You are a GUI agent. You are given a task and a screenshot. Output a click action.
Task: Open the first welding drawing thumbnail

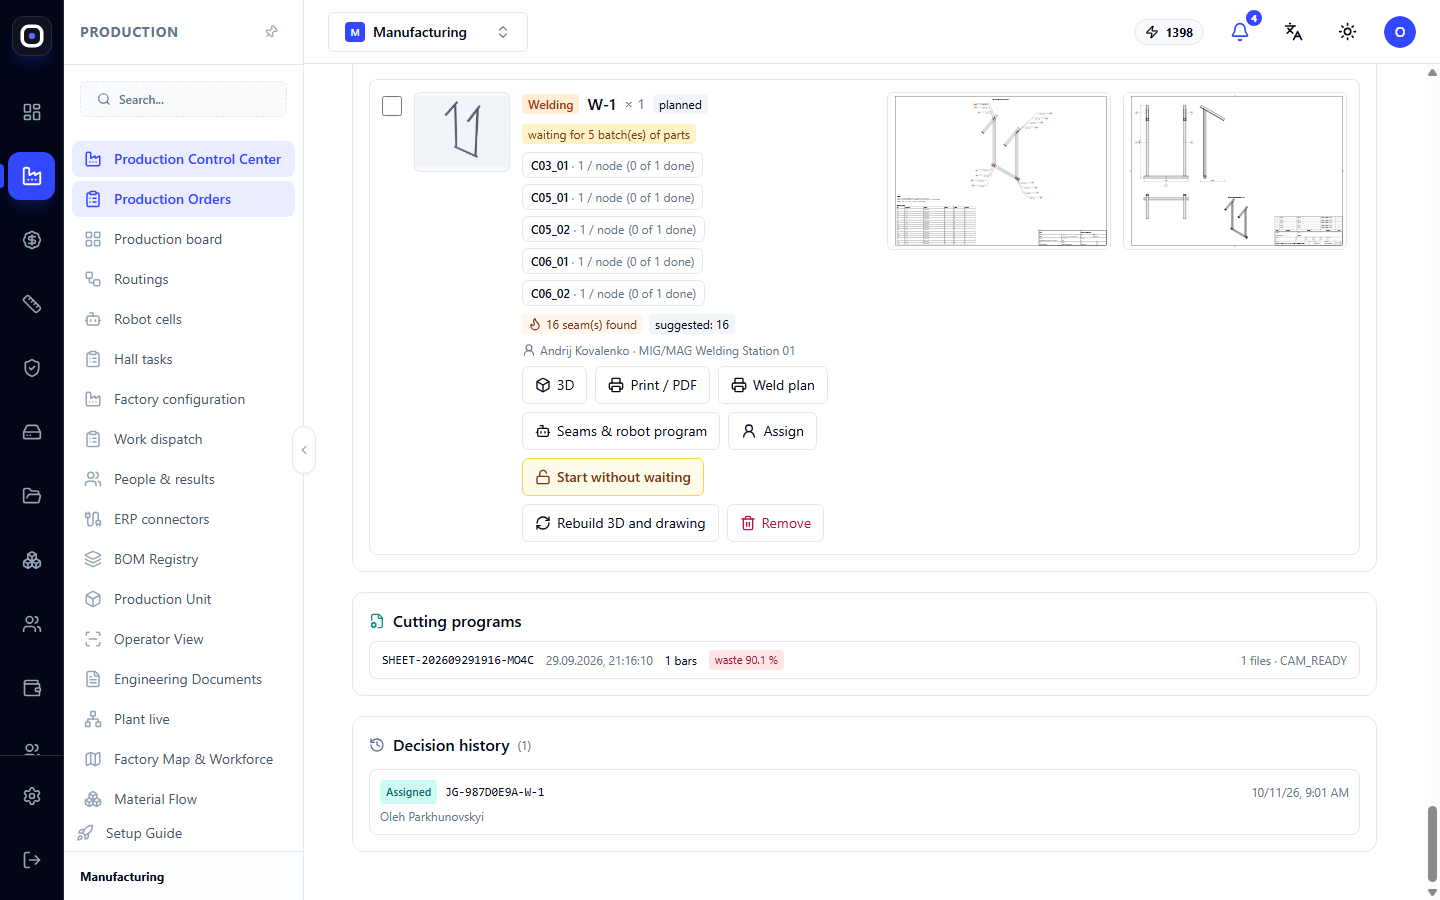999,171
